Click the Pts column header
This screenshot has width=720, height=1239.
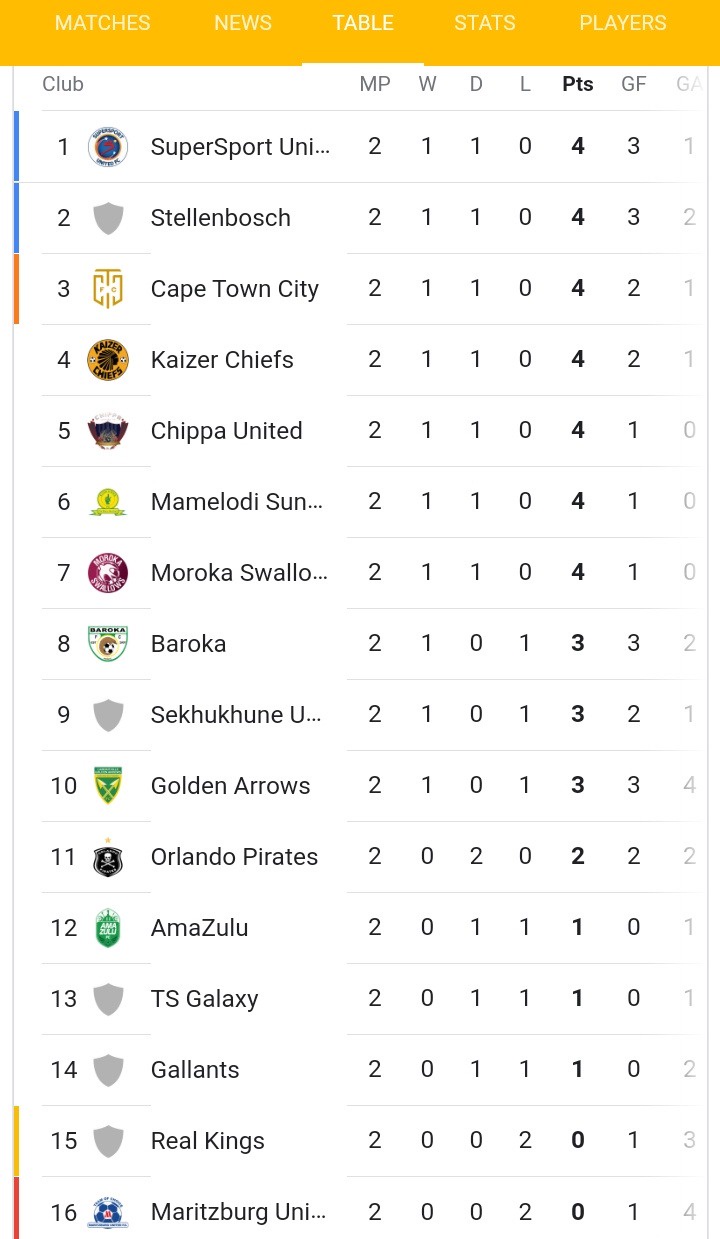(578, 85)
